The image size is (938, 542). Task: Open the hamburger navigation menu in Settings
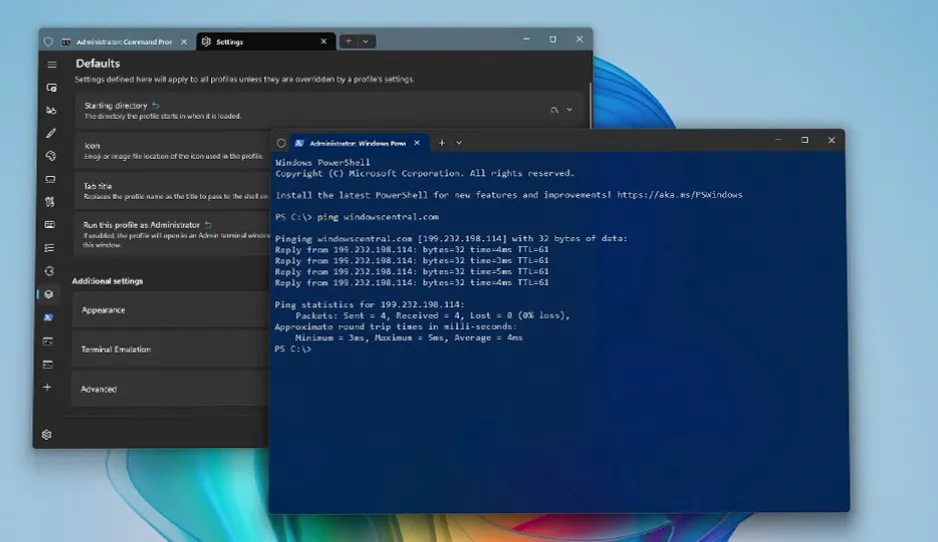(52, 65)
